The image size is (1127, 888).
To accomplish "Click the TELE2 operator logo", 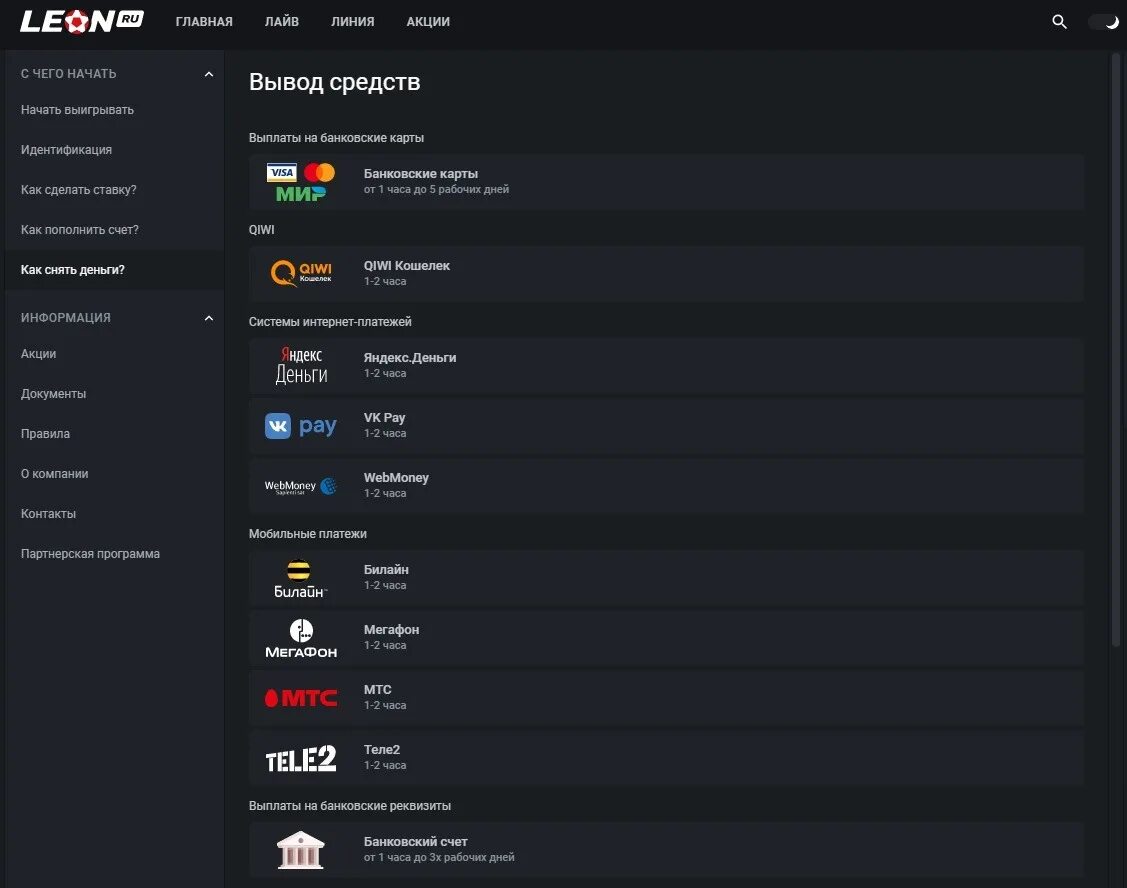I will (300, 759).
